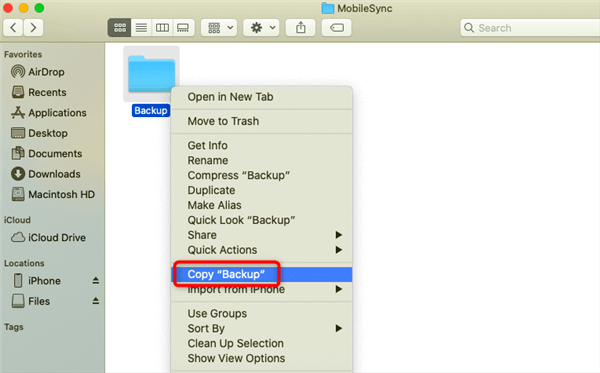The image size is (600, 373).
Task: Go forward with the right chevron button
Action: click(x=33, y=28)
